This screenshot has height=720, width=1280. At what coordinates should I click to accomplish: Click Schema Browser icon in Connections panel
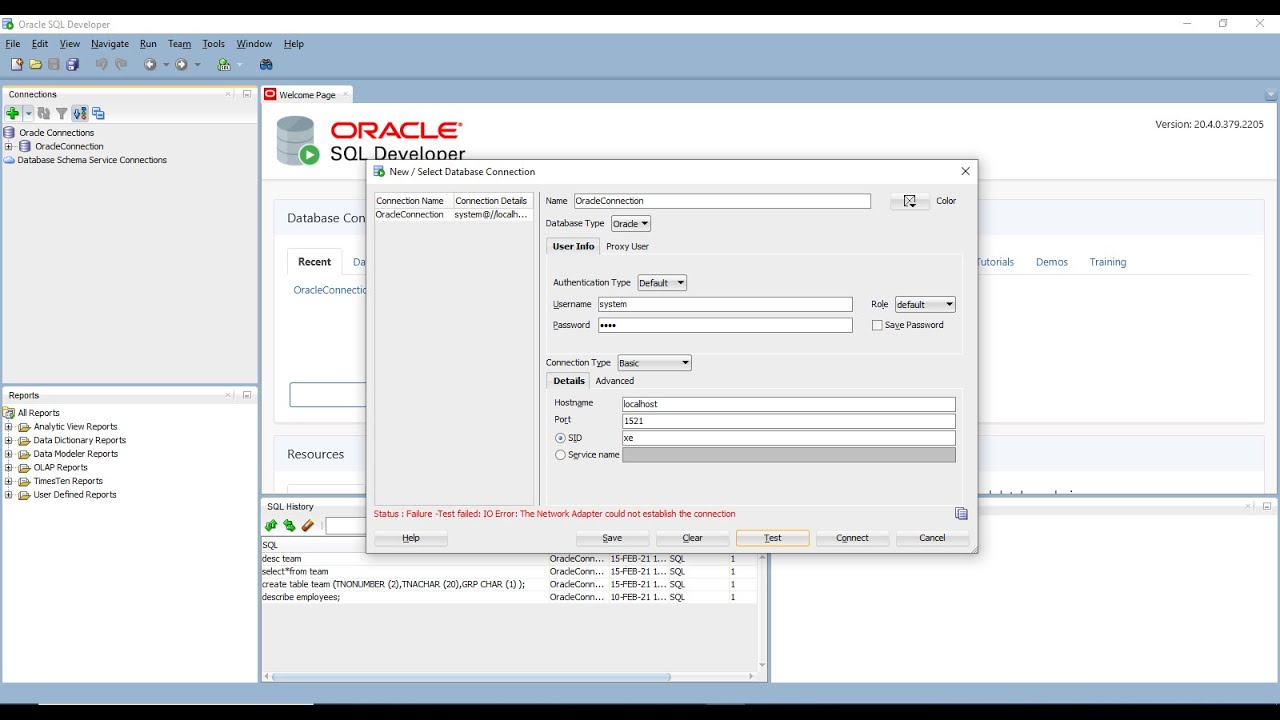[x=80, y=114]
